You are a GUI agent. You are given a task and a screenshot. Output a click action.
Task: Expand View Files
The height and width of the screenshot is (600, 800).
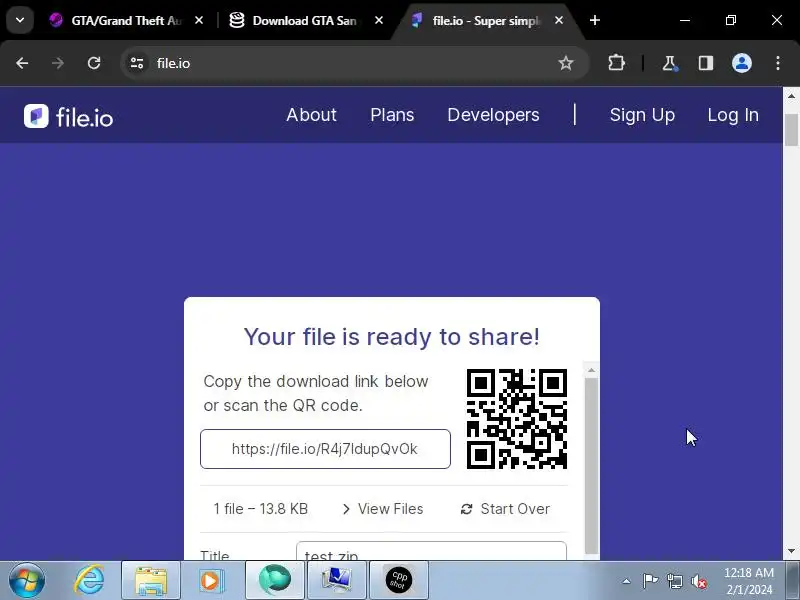pos(383,509)
